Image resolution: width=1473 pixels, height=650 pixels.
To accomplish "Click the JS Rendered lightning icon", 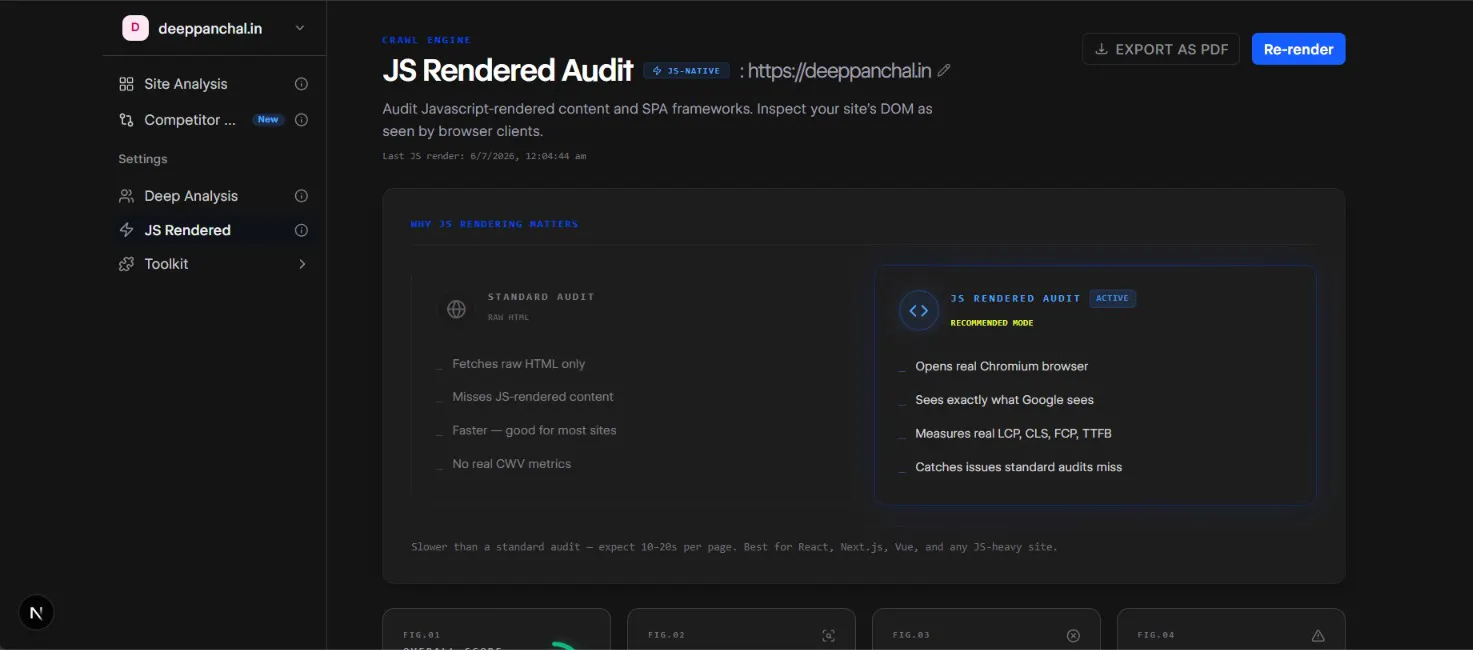I will point(126,230).
